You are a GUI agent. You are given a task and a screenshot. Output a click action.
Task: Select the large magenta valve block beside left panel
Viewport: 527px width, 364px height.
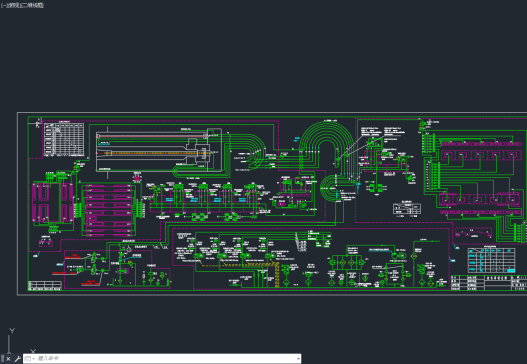pyautogui.click(x=108, y=210)
